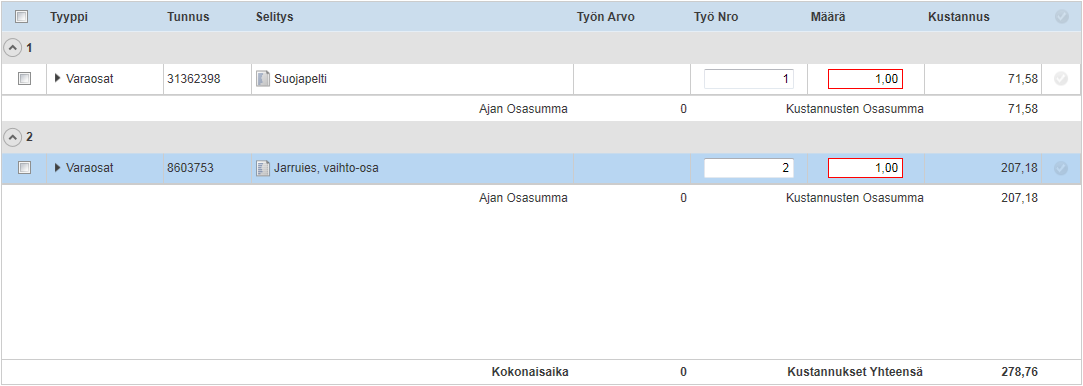Click the checkmark icon in the table header
1083x386 pixels.
coord(1062,17)
